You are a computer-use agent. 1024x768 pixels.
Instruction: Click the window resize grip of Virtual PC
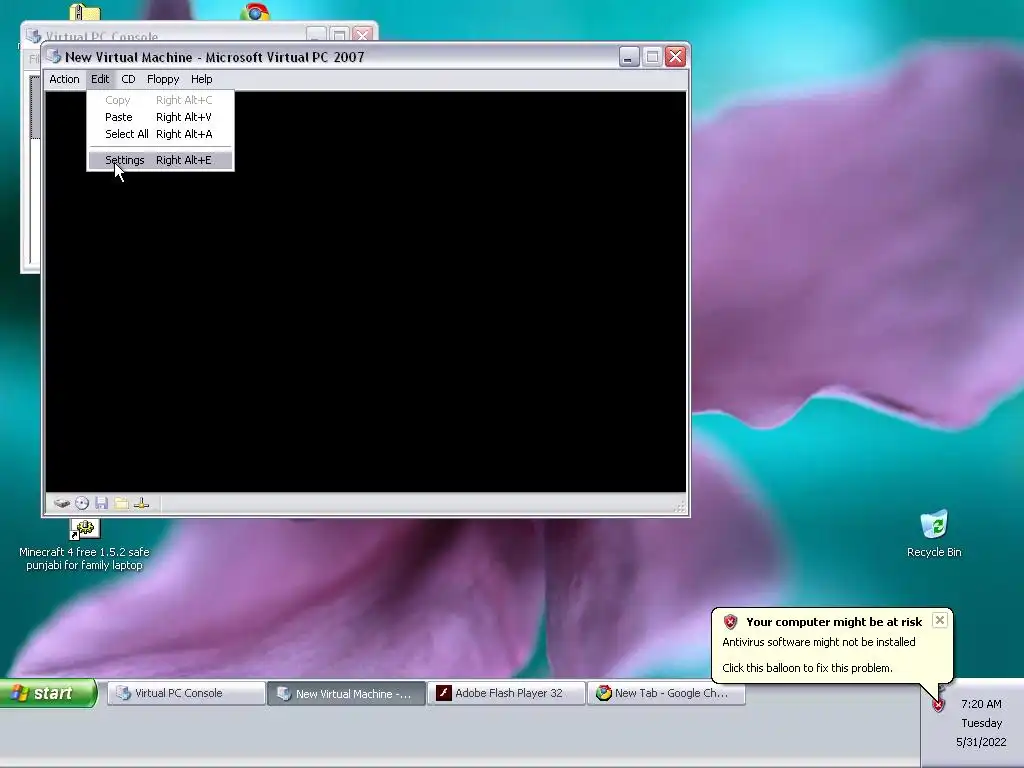point(680,507)
